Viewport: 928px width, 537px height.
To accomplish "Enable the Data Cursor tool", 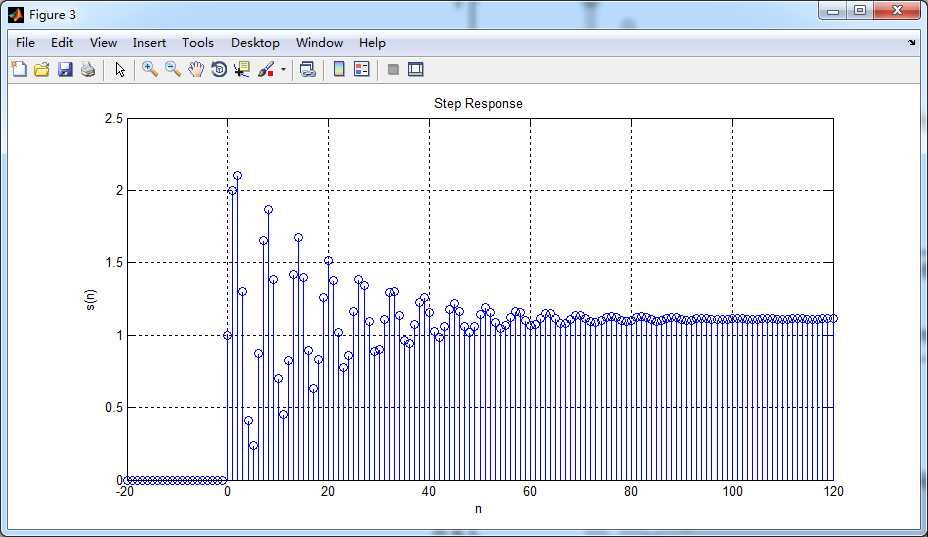I will point(241,69).
